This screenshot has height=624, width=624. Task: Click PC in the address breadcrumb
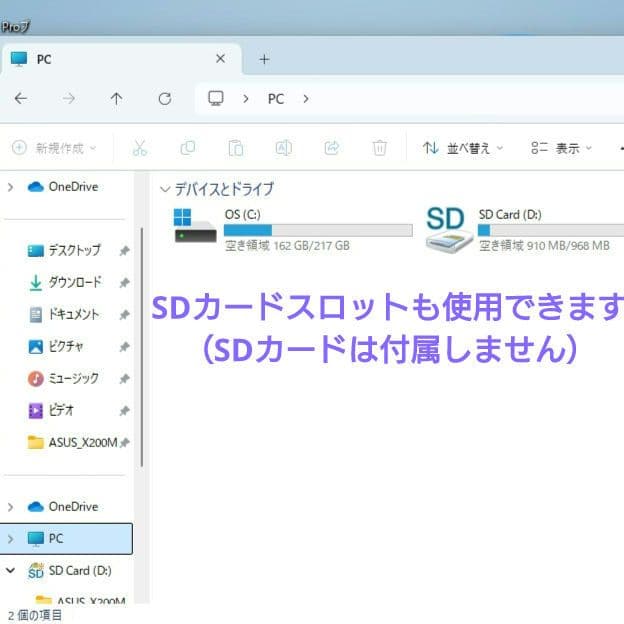[276, 99]
